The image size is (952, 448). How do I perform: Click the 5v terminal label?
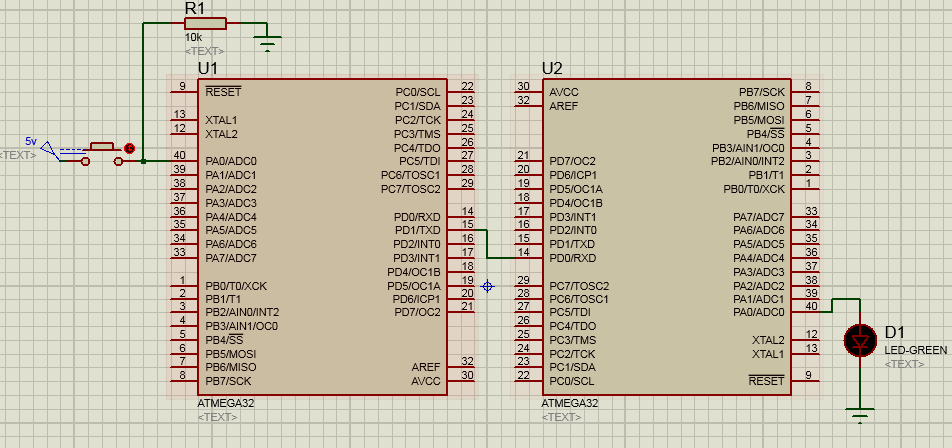tap(30, 140)
